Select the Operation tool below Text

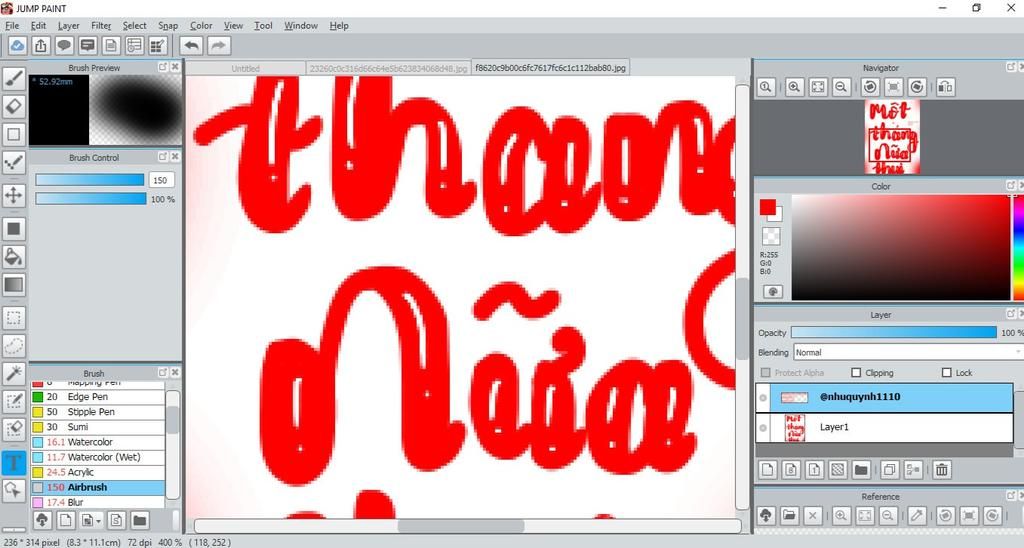click(x=14, y=491)
